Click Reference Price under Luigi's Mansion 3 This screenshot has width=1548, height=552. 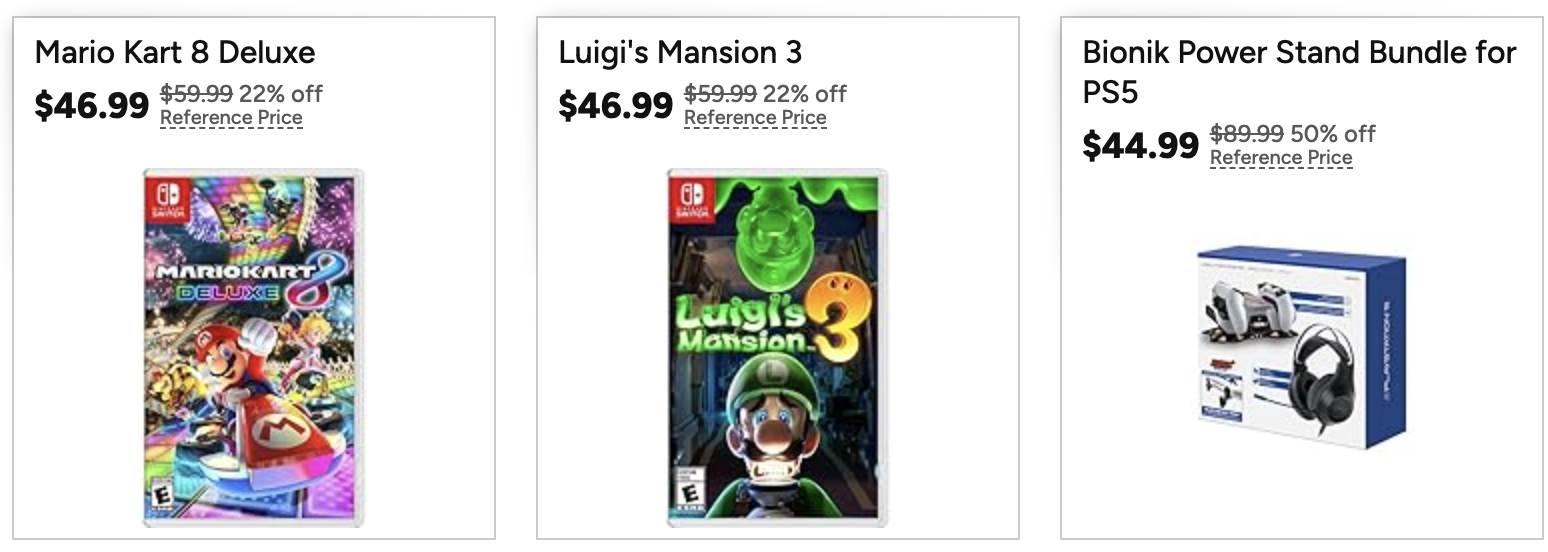point(755,118)
